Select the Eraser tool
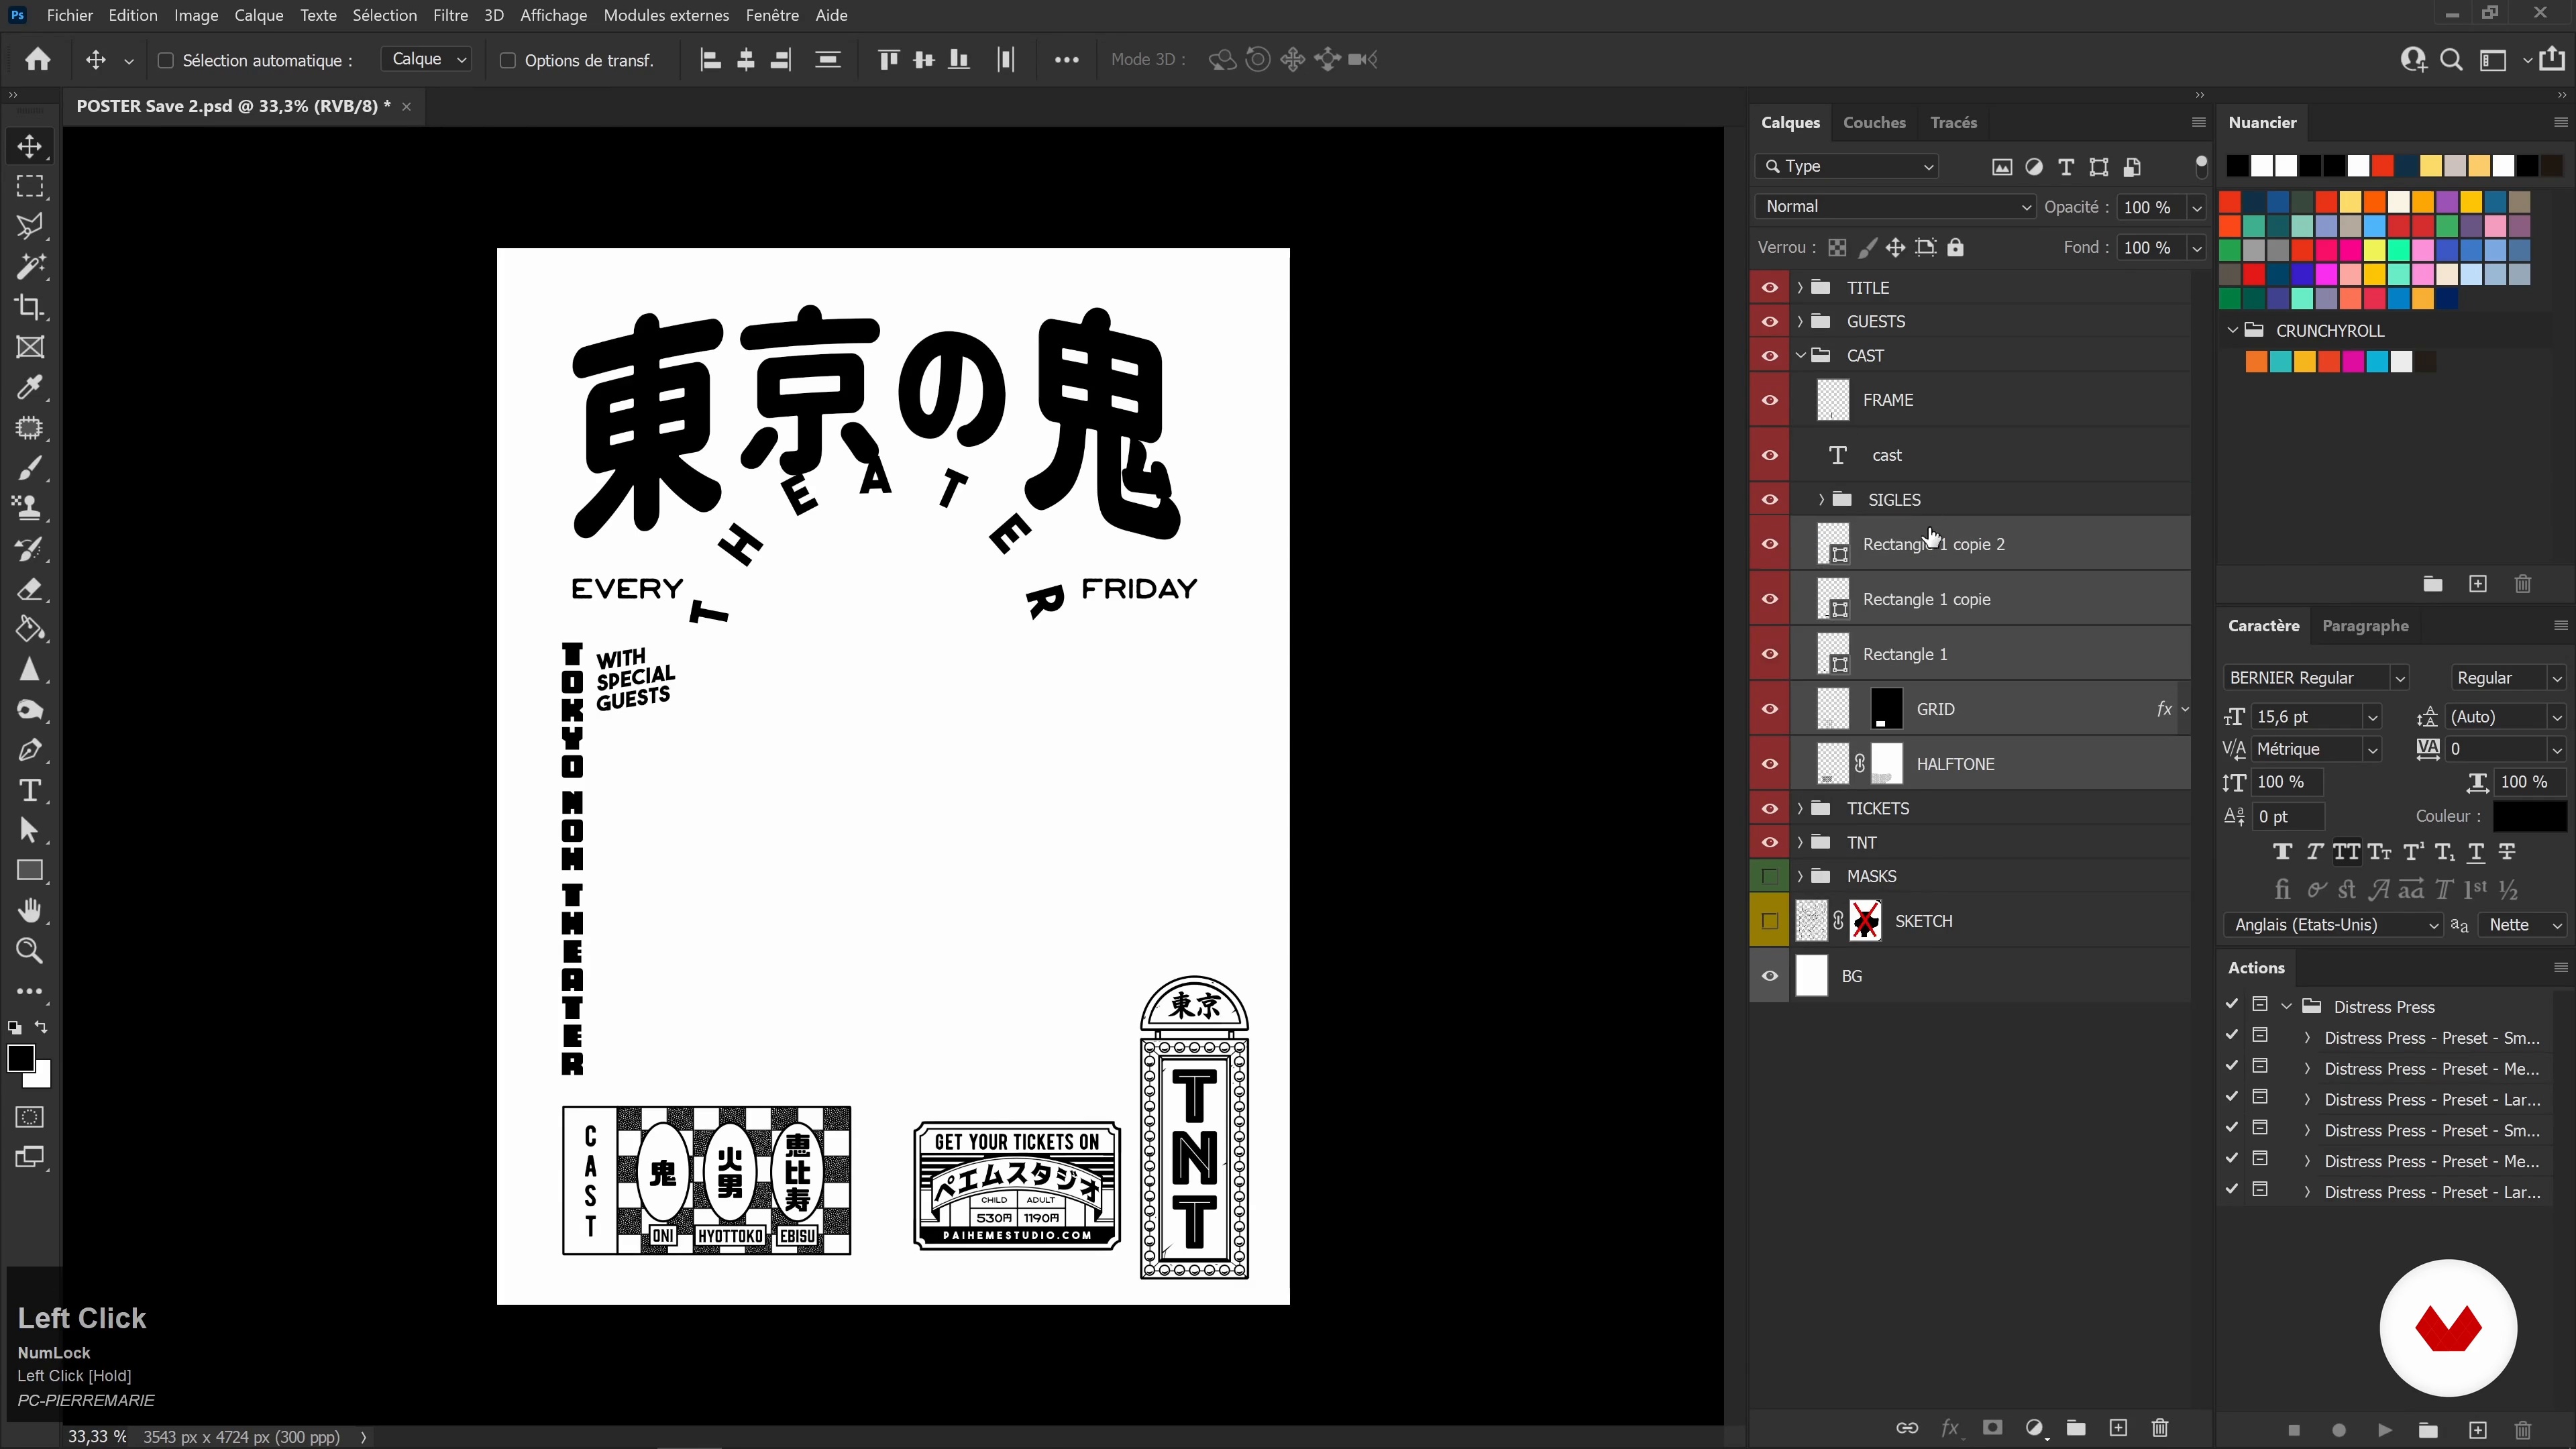The height and width of the screenshot is (1449, 2576). point(30,590)
